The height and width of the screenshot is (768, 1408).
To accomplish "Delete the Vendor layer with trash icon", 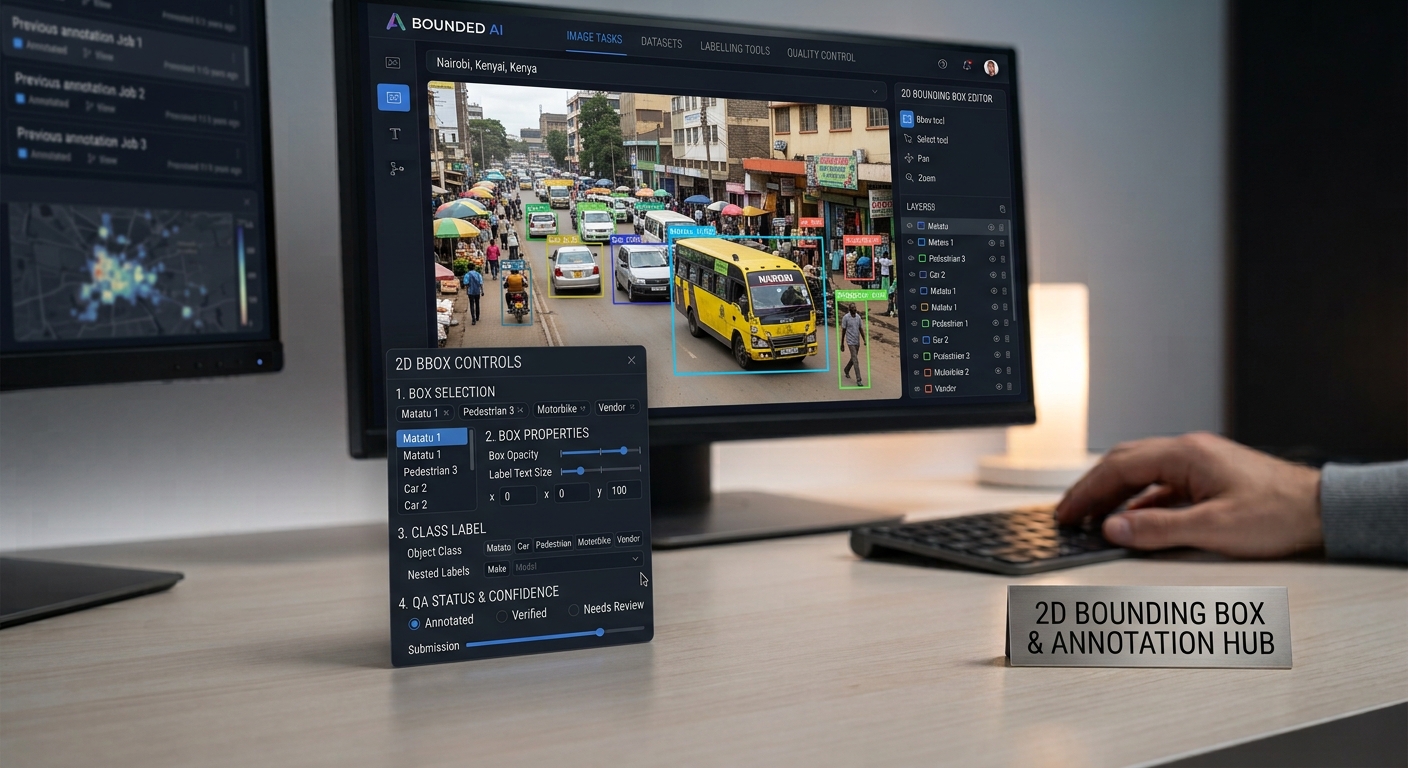I will click(1009, 388).
